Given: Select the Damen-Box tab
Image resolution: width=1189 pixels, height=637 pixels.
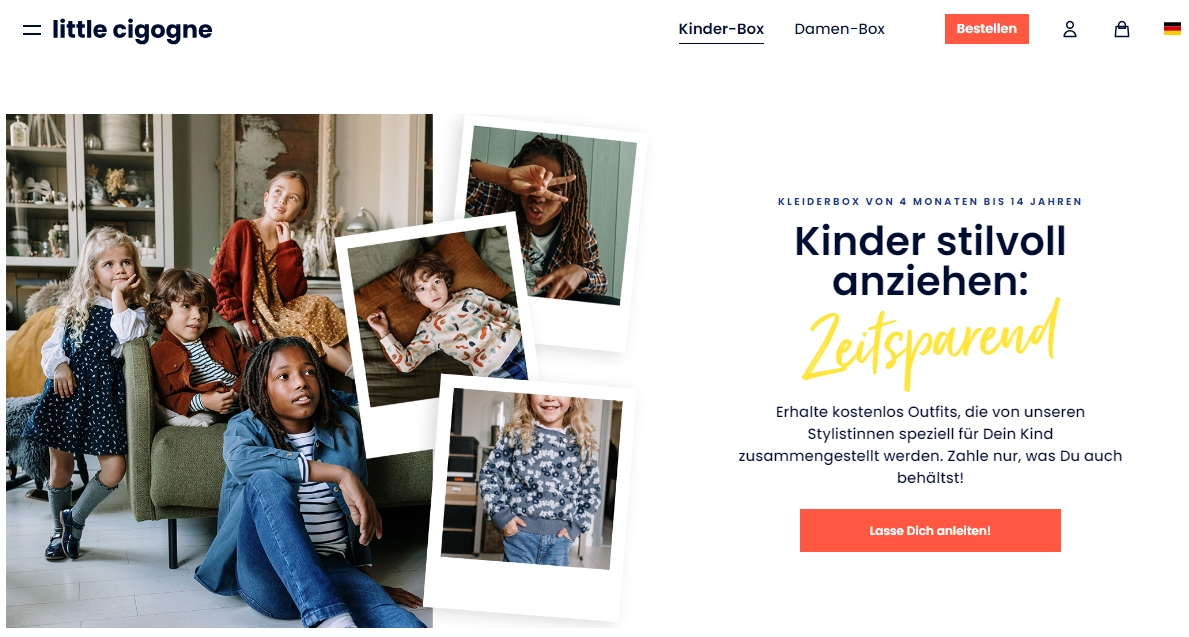Looking at the screenshot, I should 839,29.
